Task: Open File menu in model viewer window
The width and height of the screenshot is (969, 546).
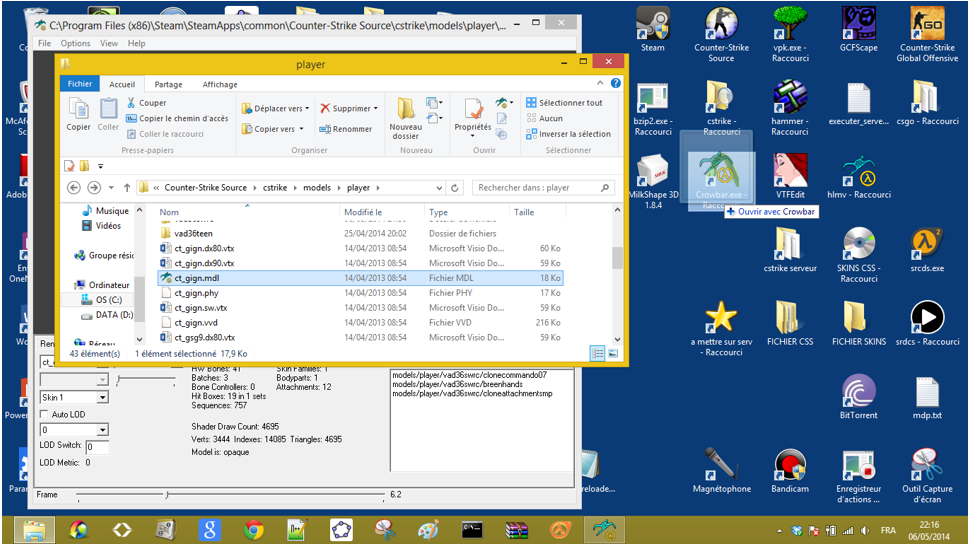Action: [44, 43]
